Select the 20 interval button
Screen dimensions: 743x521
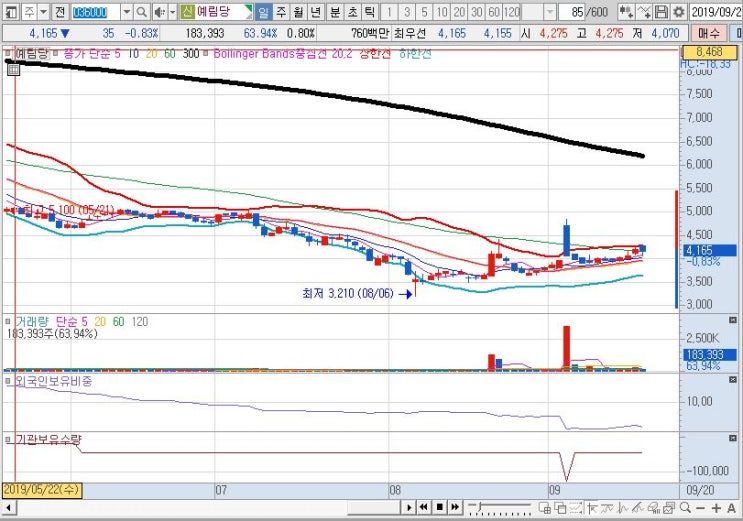point(459,12)
